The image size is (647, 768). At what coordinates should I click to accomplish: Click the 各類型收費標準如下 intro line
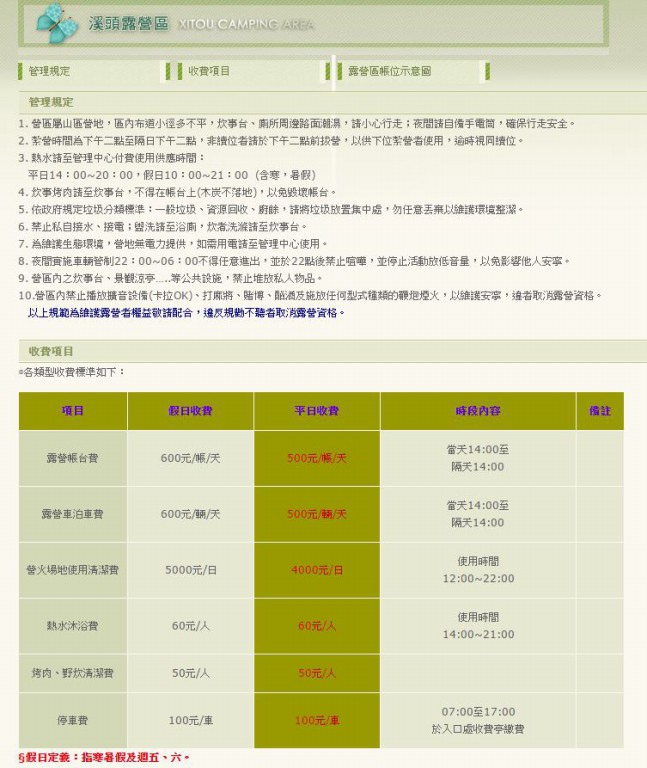pyautogui.click(x=72, y=372)
